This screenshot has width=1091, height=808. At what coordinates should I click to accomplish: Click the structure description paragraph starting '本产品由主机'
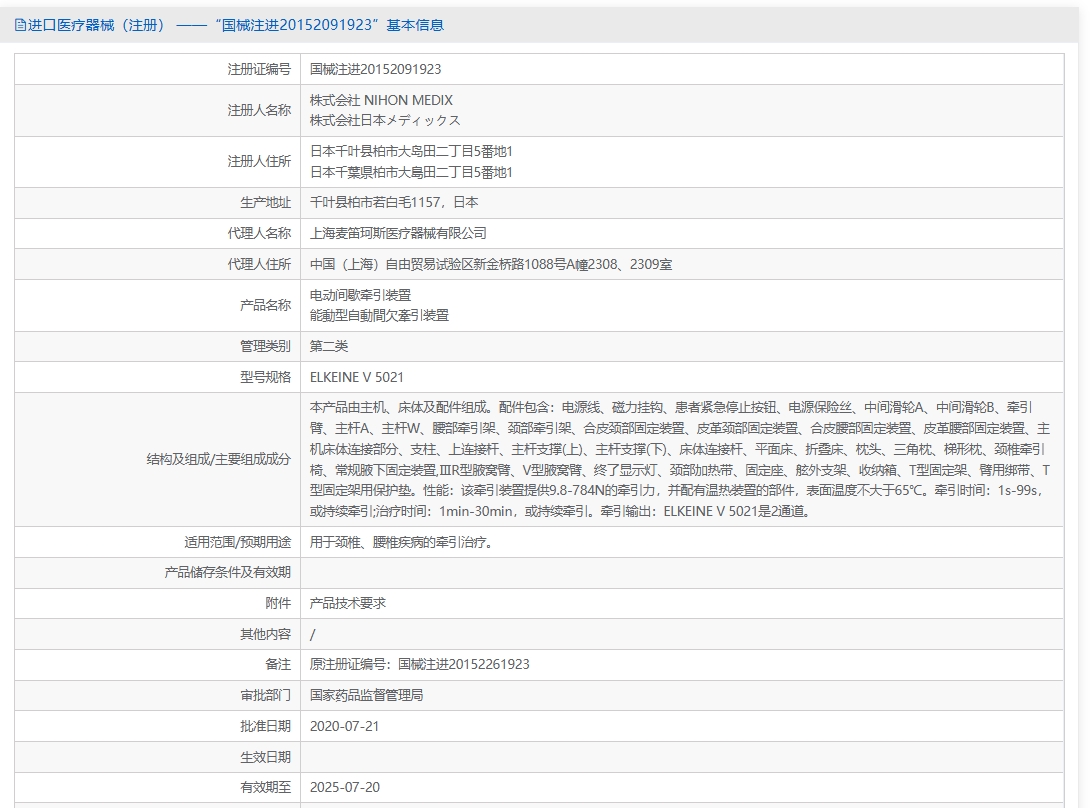click(x=680, y=459)
